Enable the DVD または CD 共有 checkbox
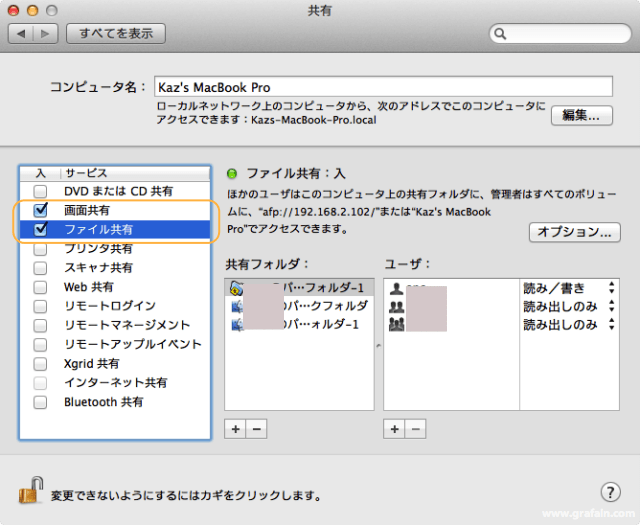This screenshot has height=525, width=640. (x=40, y=191)
